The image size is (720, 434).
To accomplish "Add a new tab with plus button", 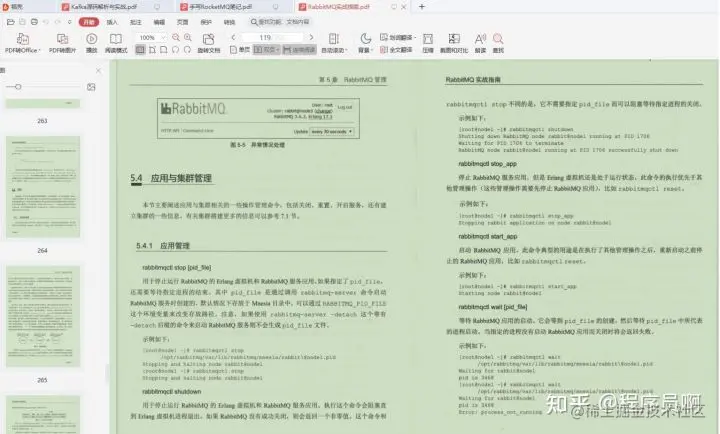I will tap(422, 6).
